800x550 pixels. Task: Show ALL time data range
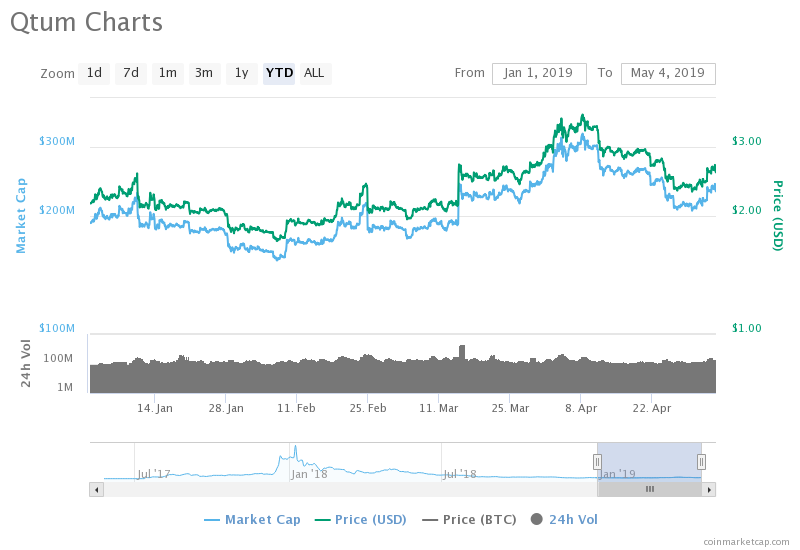click(x=315, y=73)
